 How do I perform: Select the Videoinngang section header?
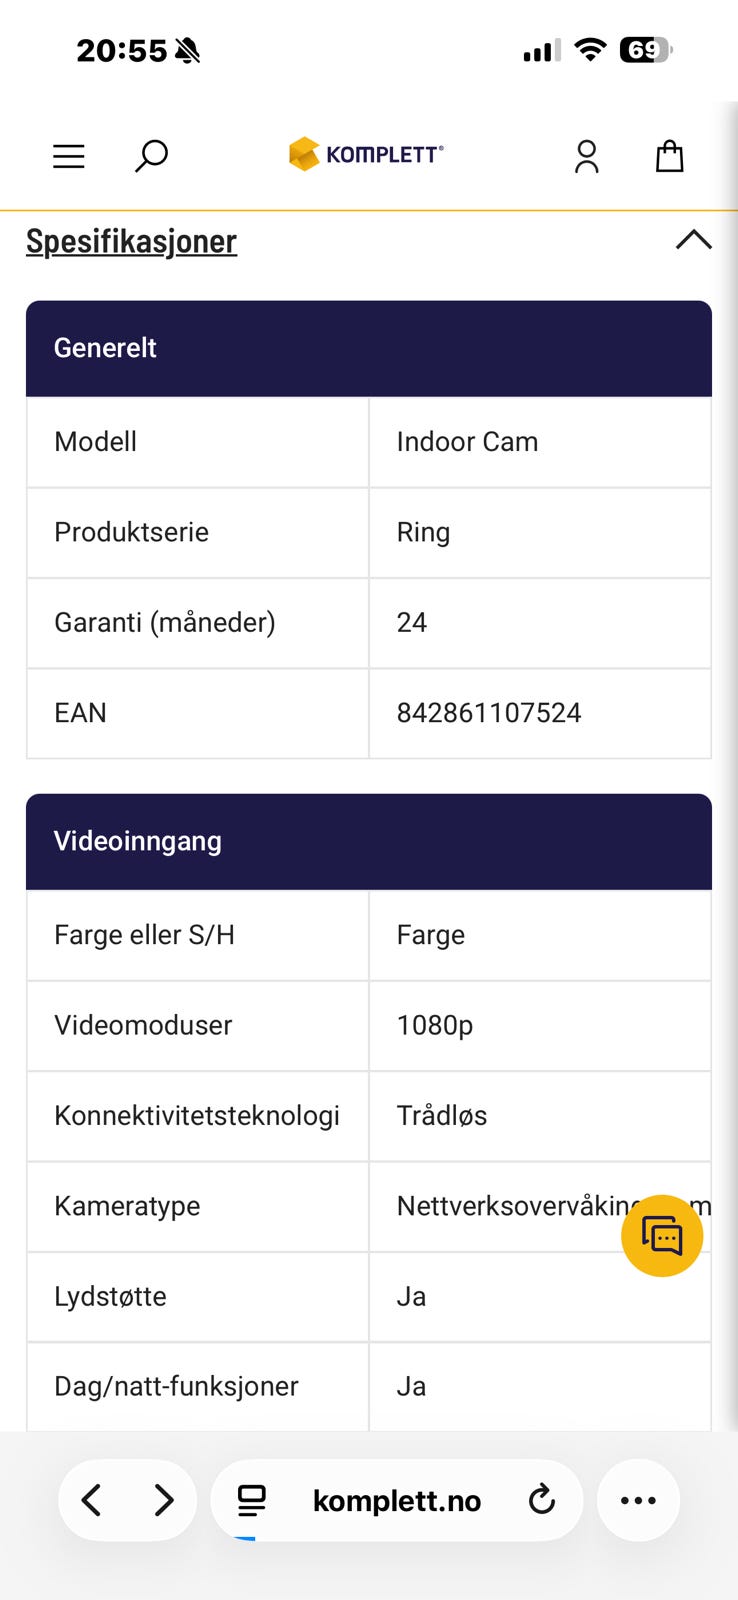click(x=369, y=841)
